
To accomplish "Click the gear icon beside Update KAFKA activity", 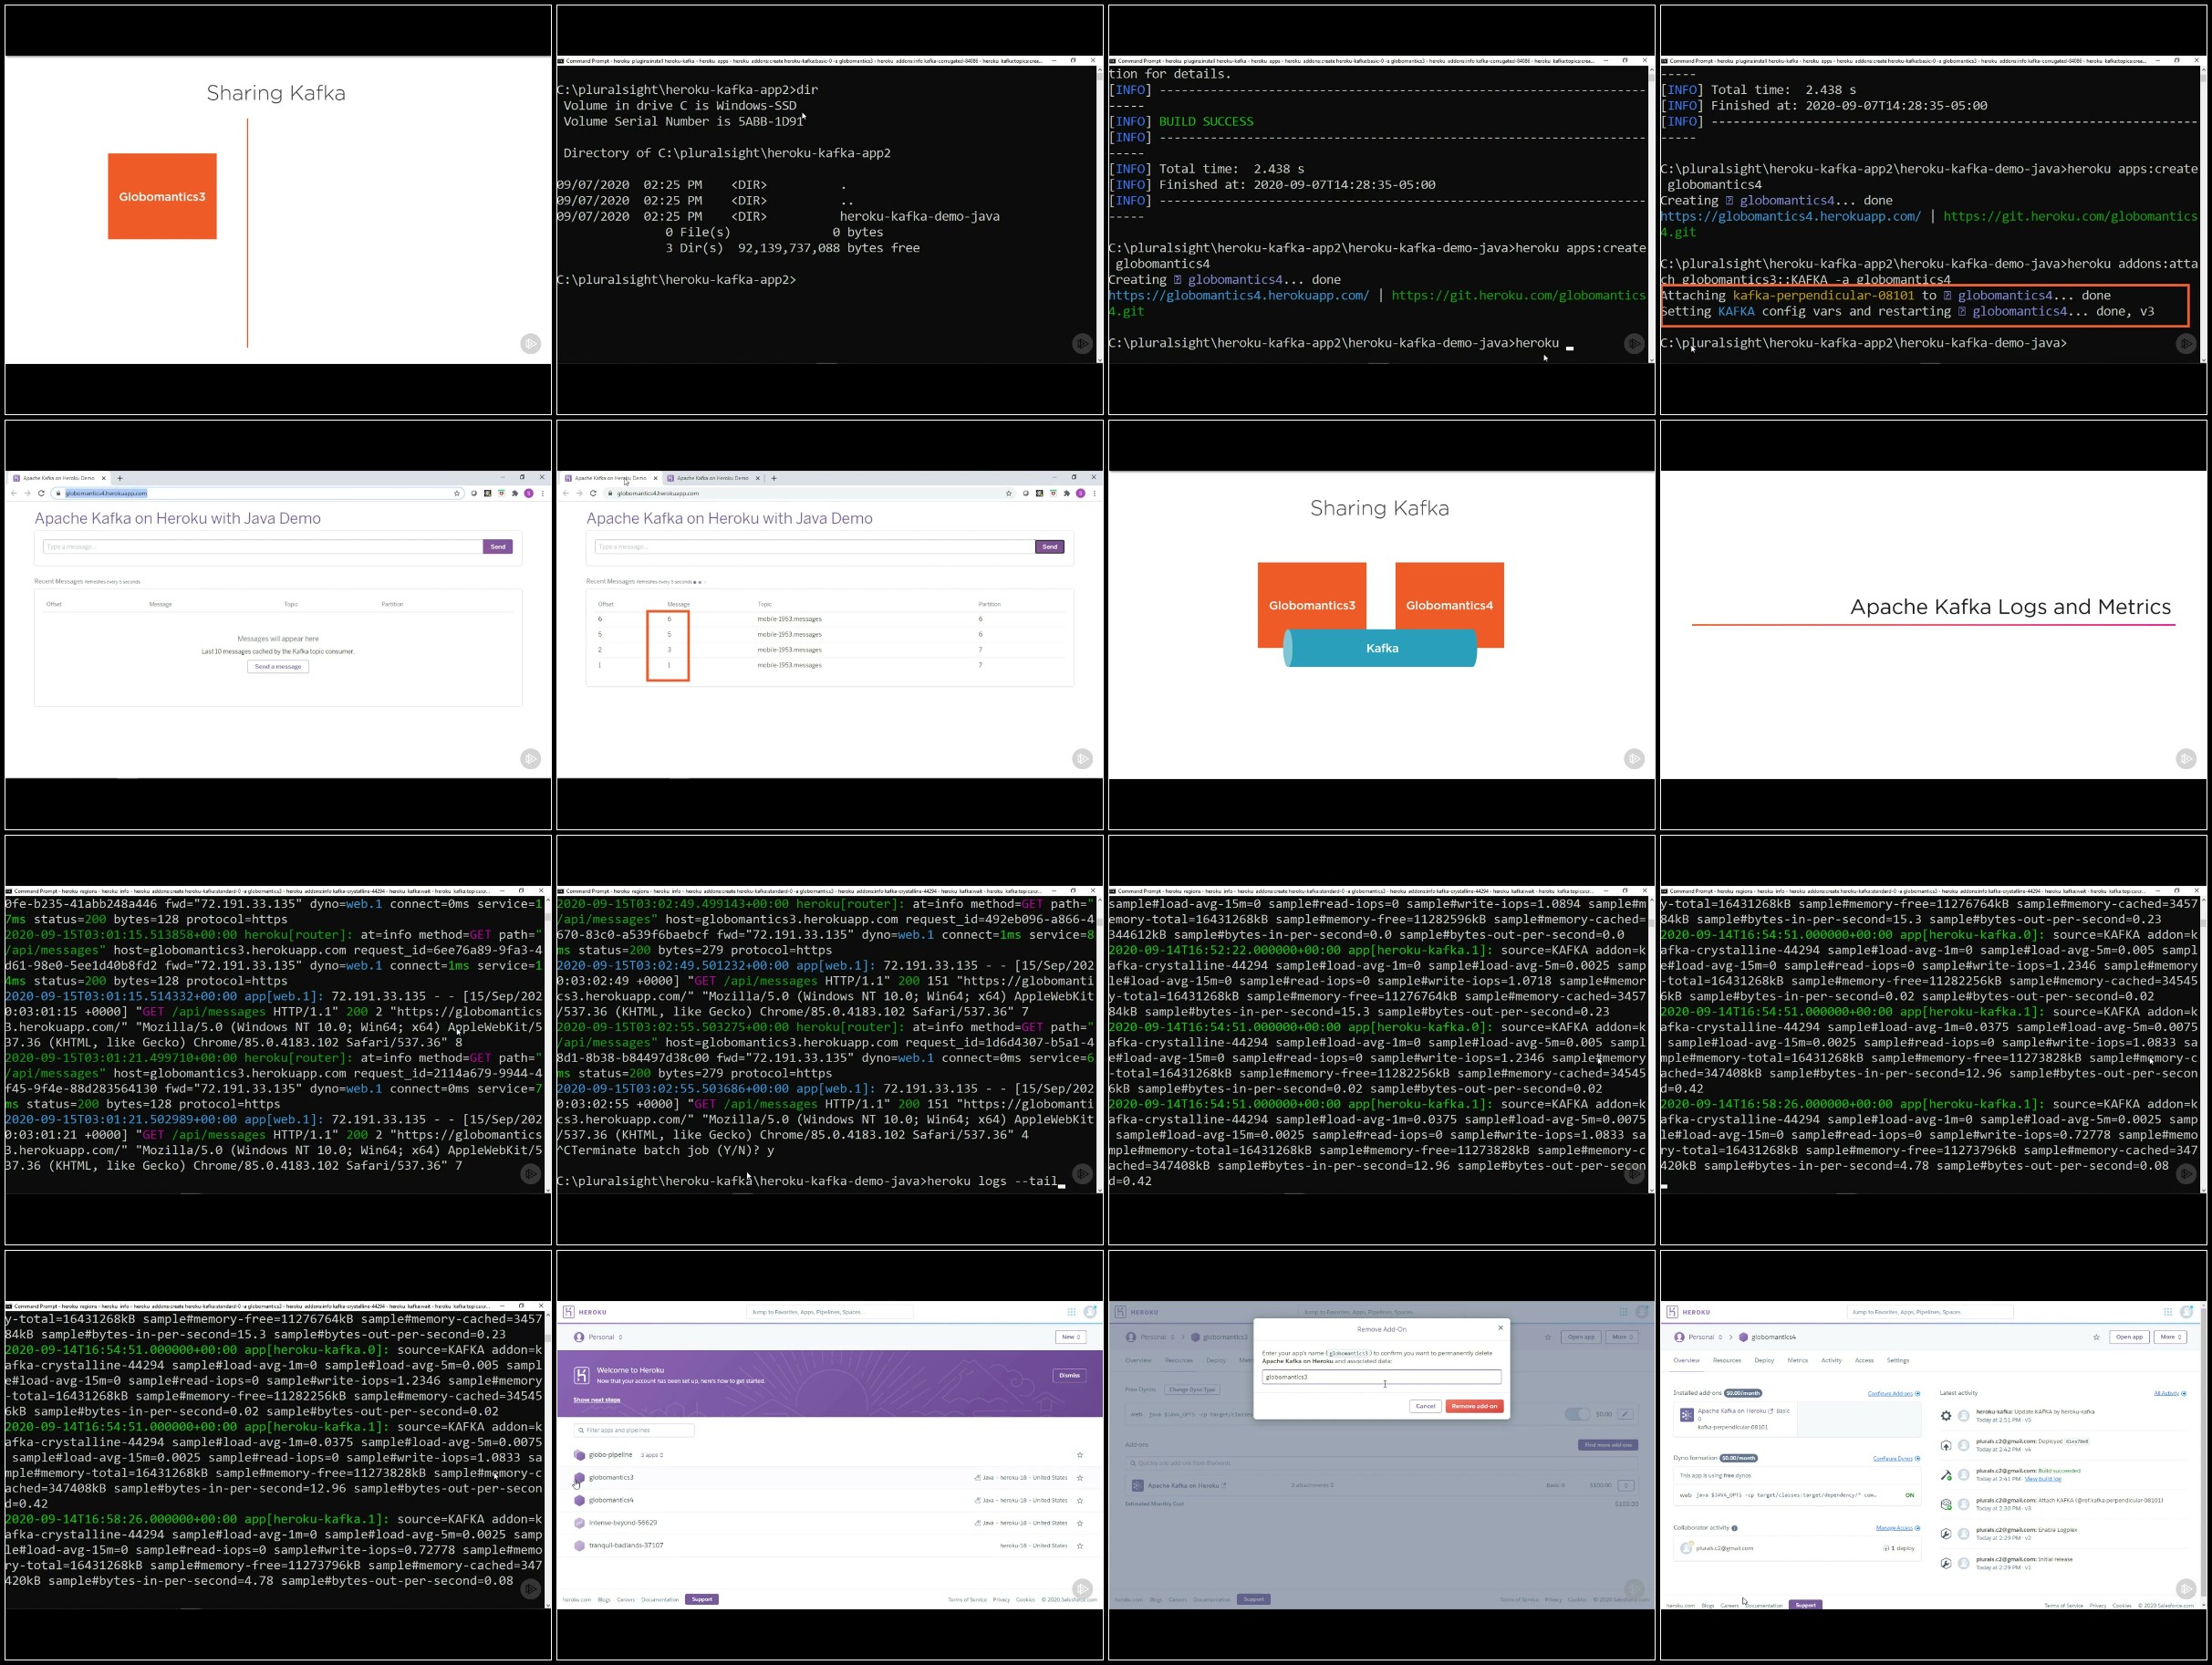I will (1946, 1416).
